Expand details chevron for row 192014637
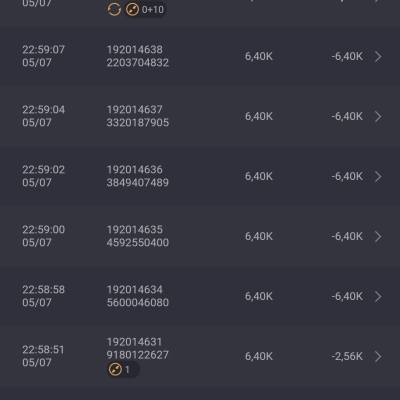400x400 pixels. 378,116
